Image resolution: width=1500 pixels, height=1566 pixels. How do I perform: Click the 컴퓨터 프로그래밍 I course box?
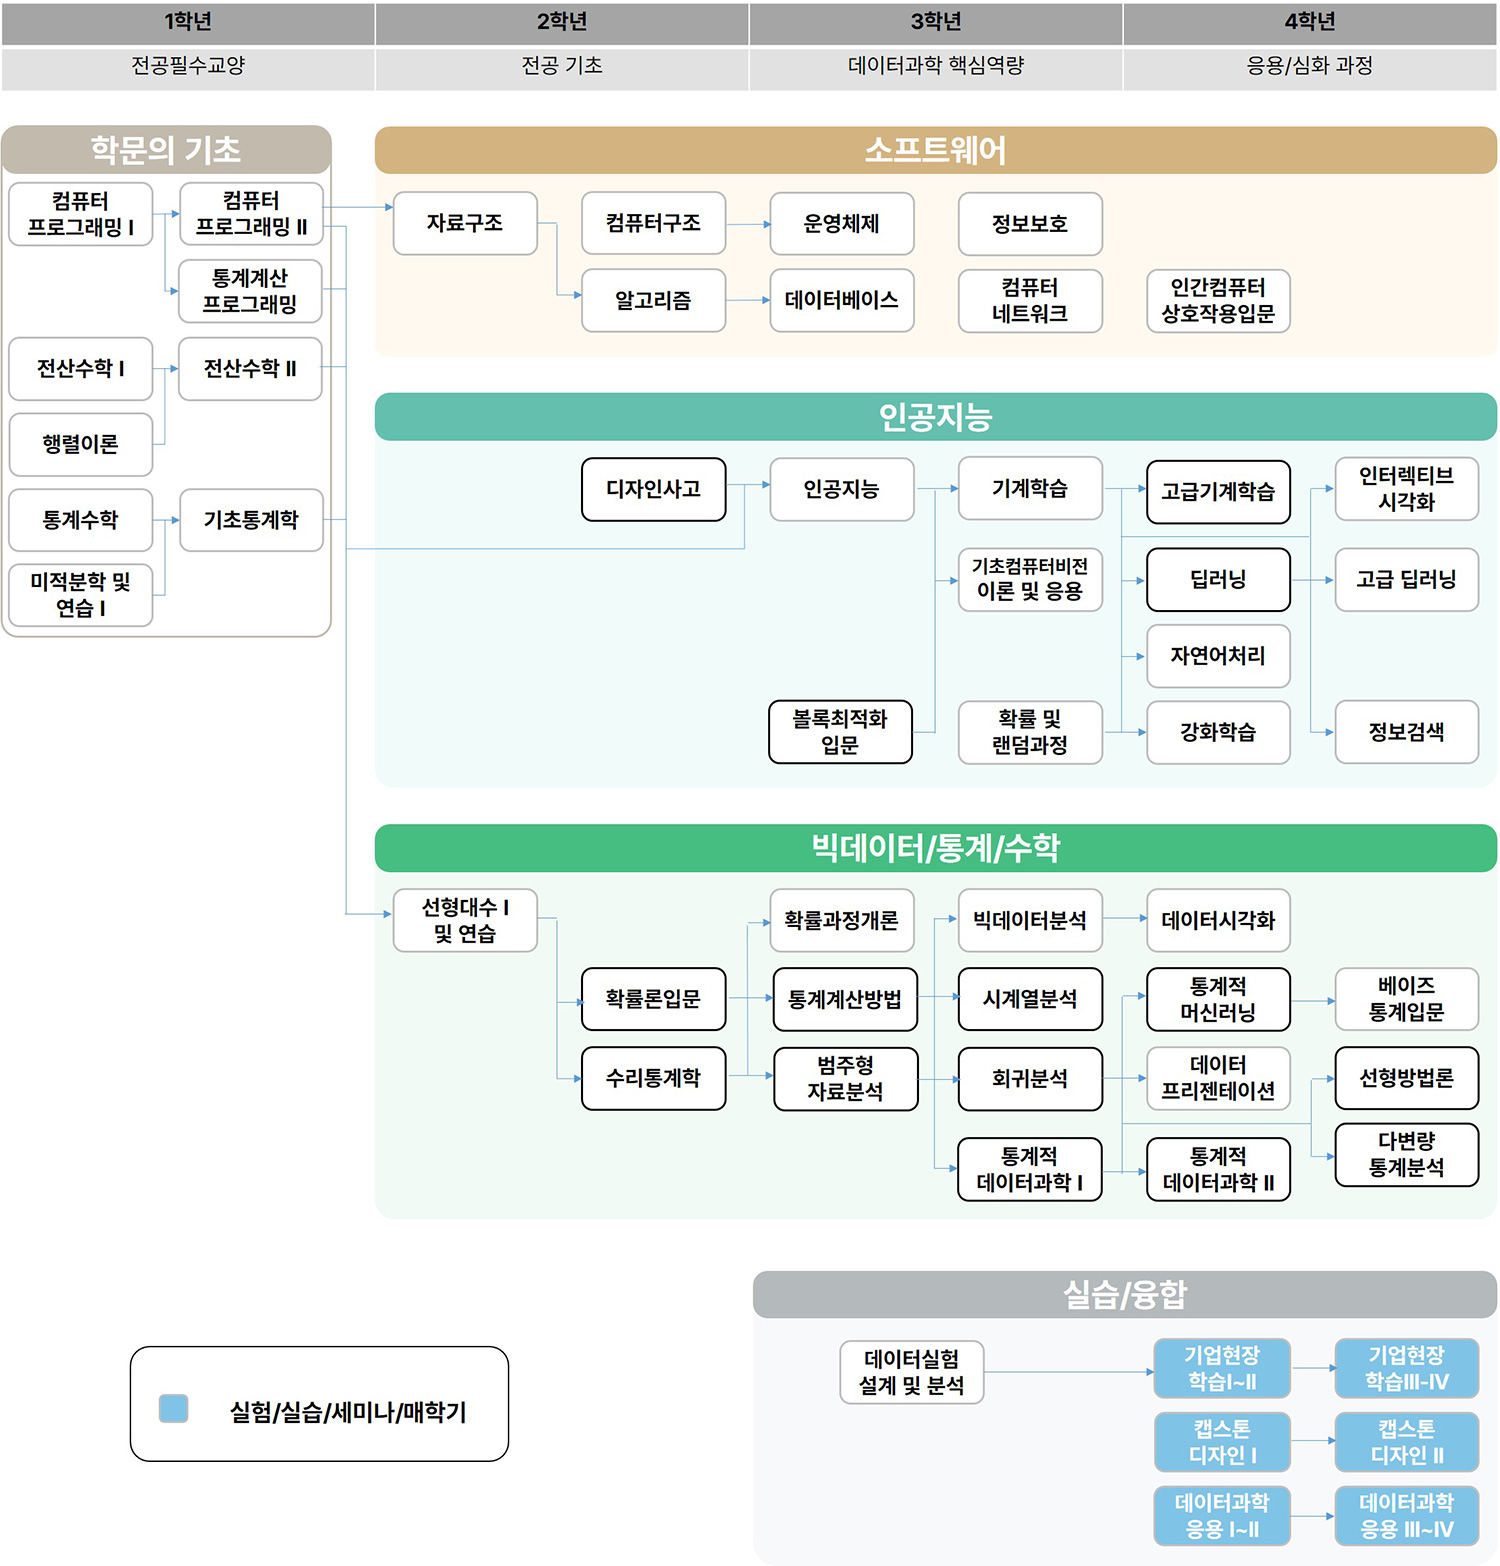(x=81, y=214)
